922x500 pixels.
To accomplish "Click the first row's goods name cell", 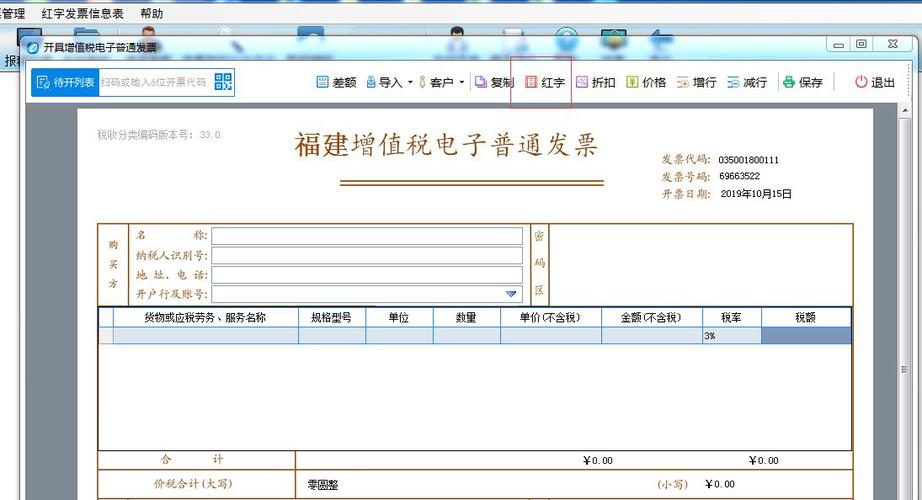I will pyautogui.click(x=205, y=336).
